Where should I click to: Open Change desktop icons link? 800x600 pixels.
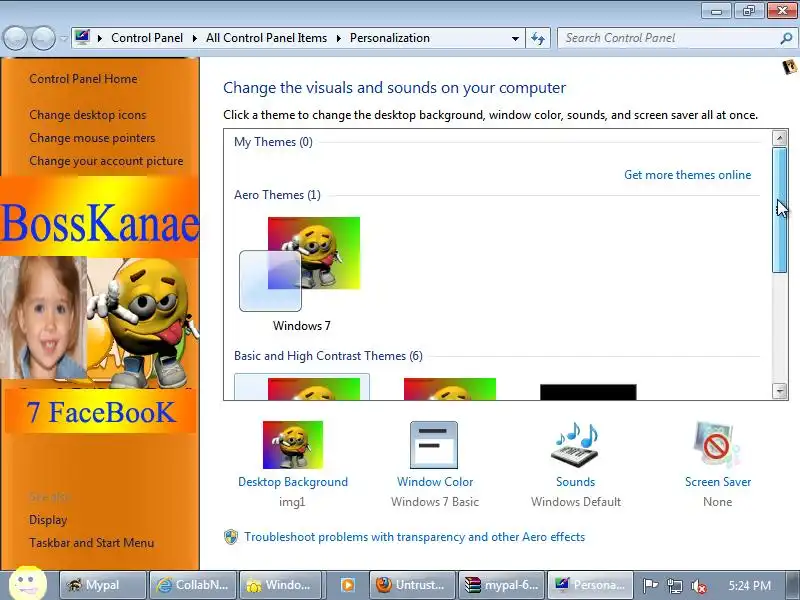(x=88, y=115)
